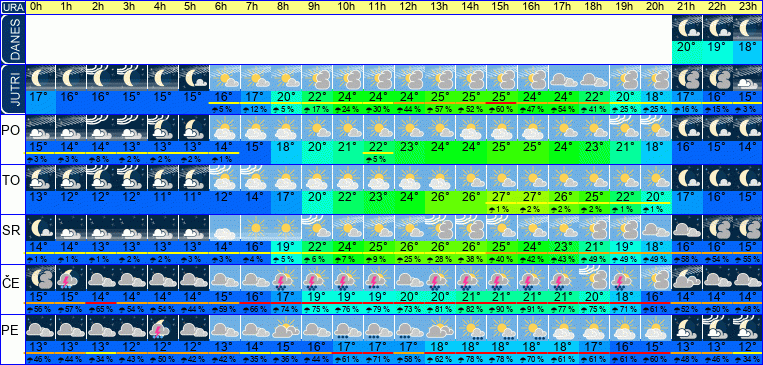Select the ČE 8h thunderstorm icon
The image size is (763, 365).
click(286, 278)
